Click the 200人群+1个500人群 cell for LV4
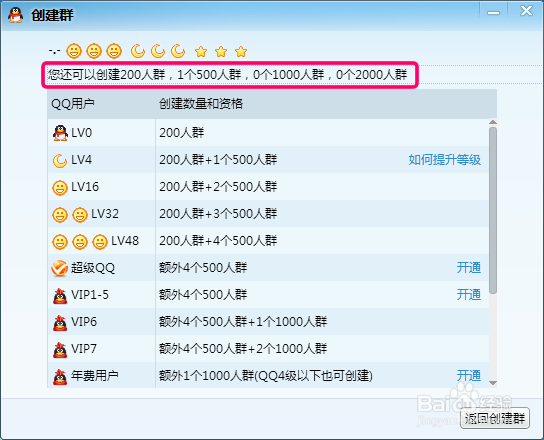The height and width of the screenshot is (440, 544). coord(218,160)
